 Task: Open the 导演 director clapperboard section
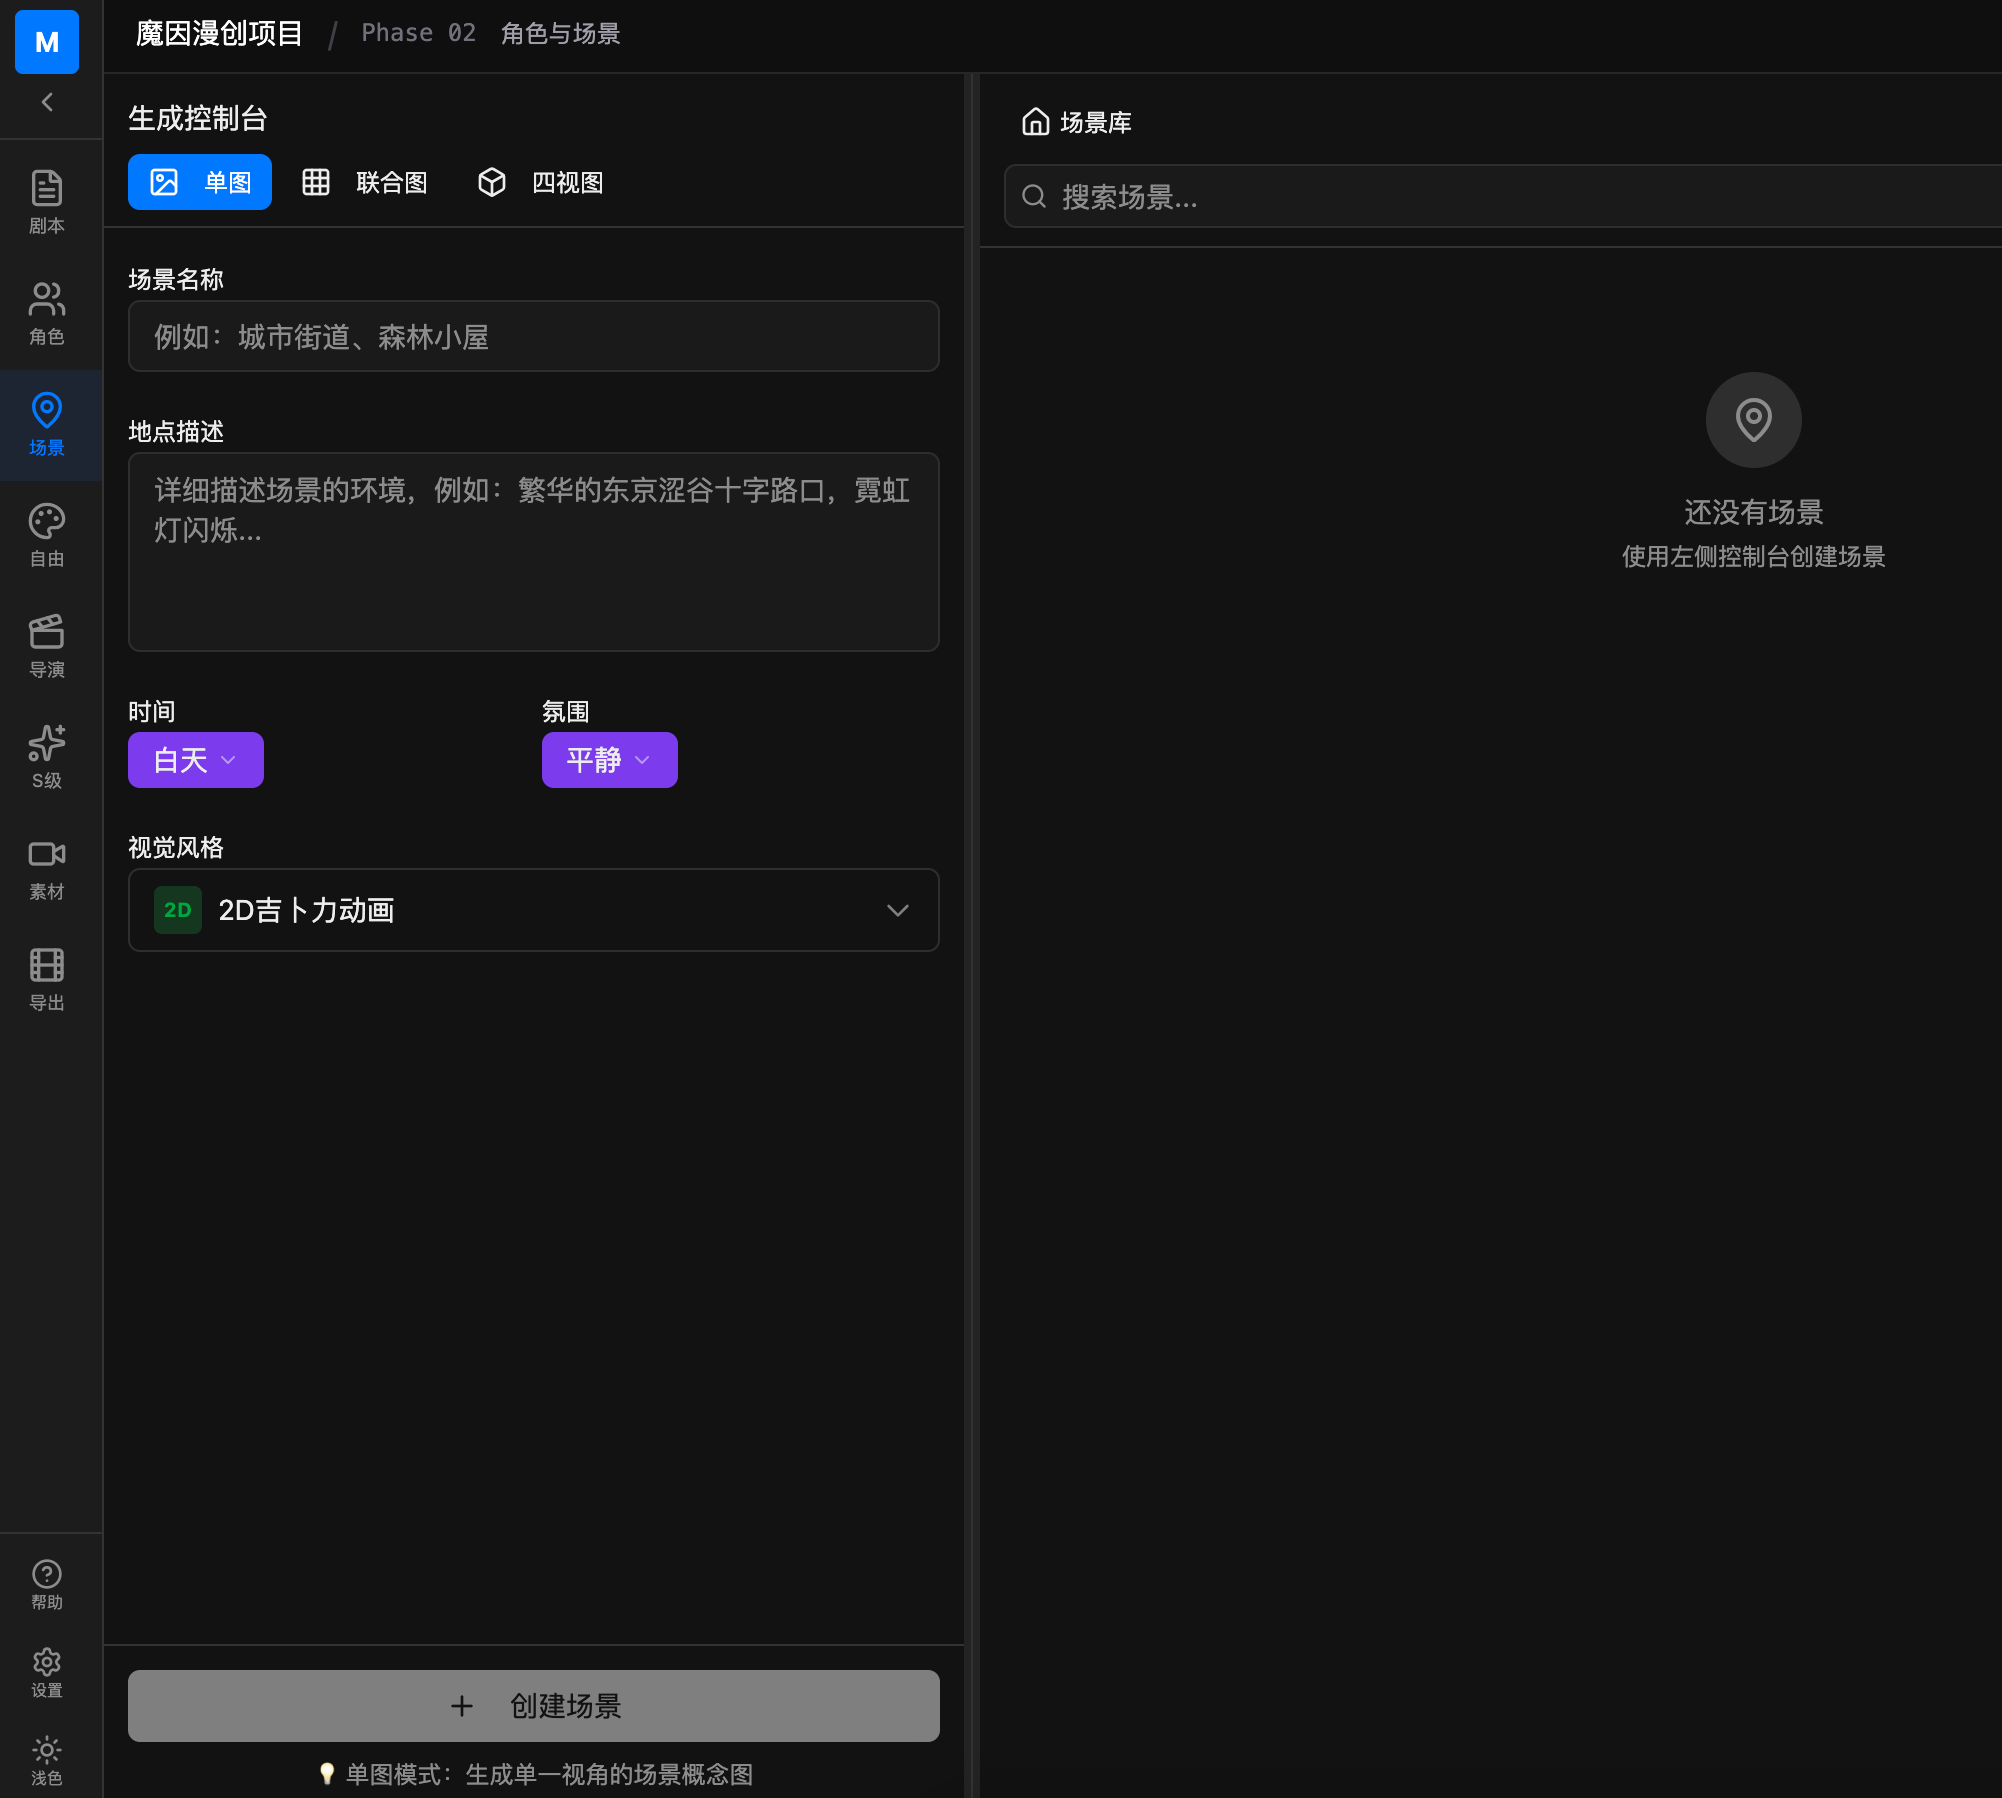[47, 646]
